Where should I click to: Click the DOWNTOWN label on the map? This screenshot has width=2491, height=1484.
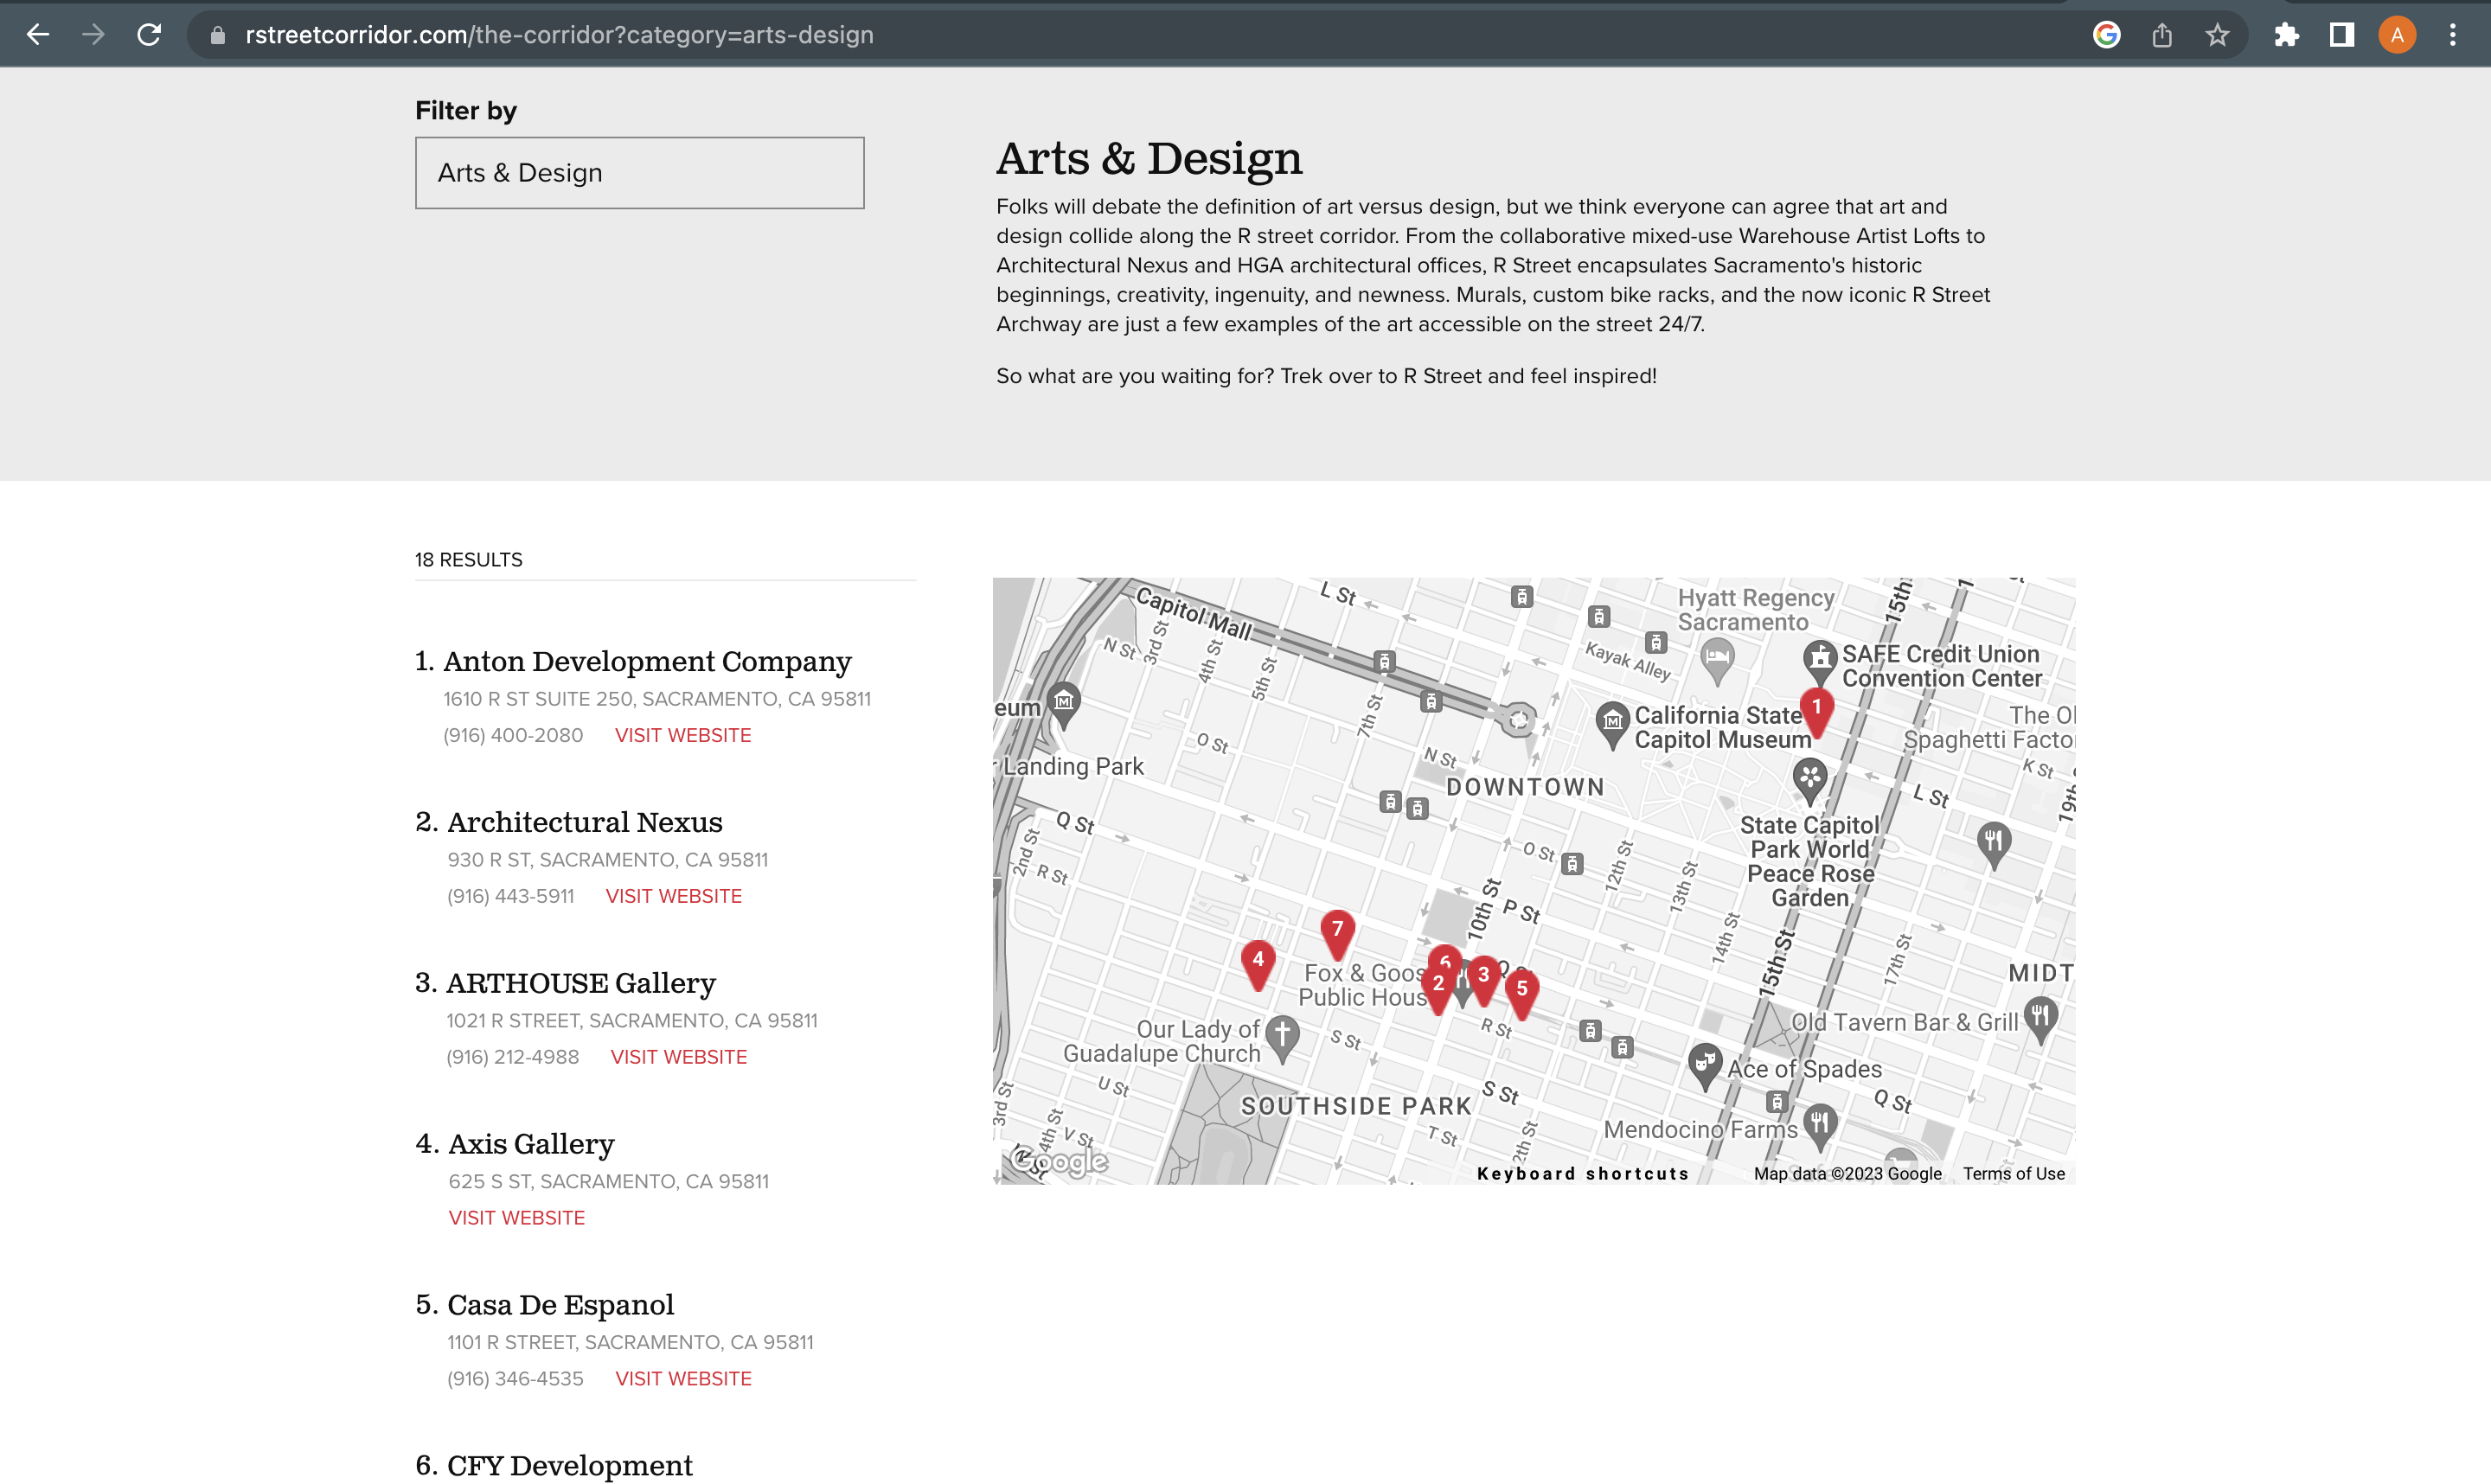click(x=1525, y=788)
